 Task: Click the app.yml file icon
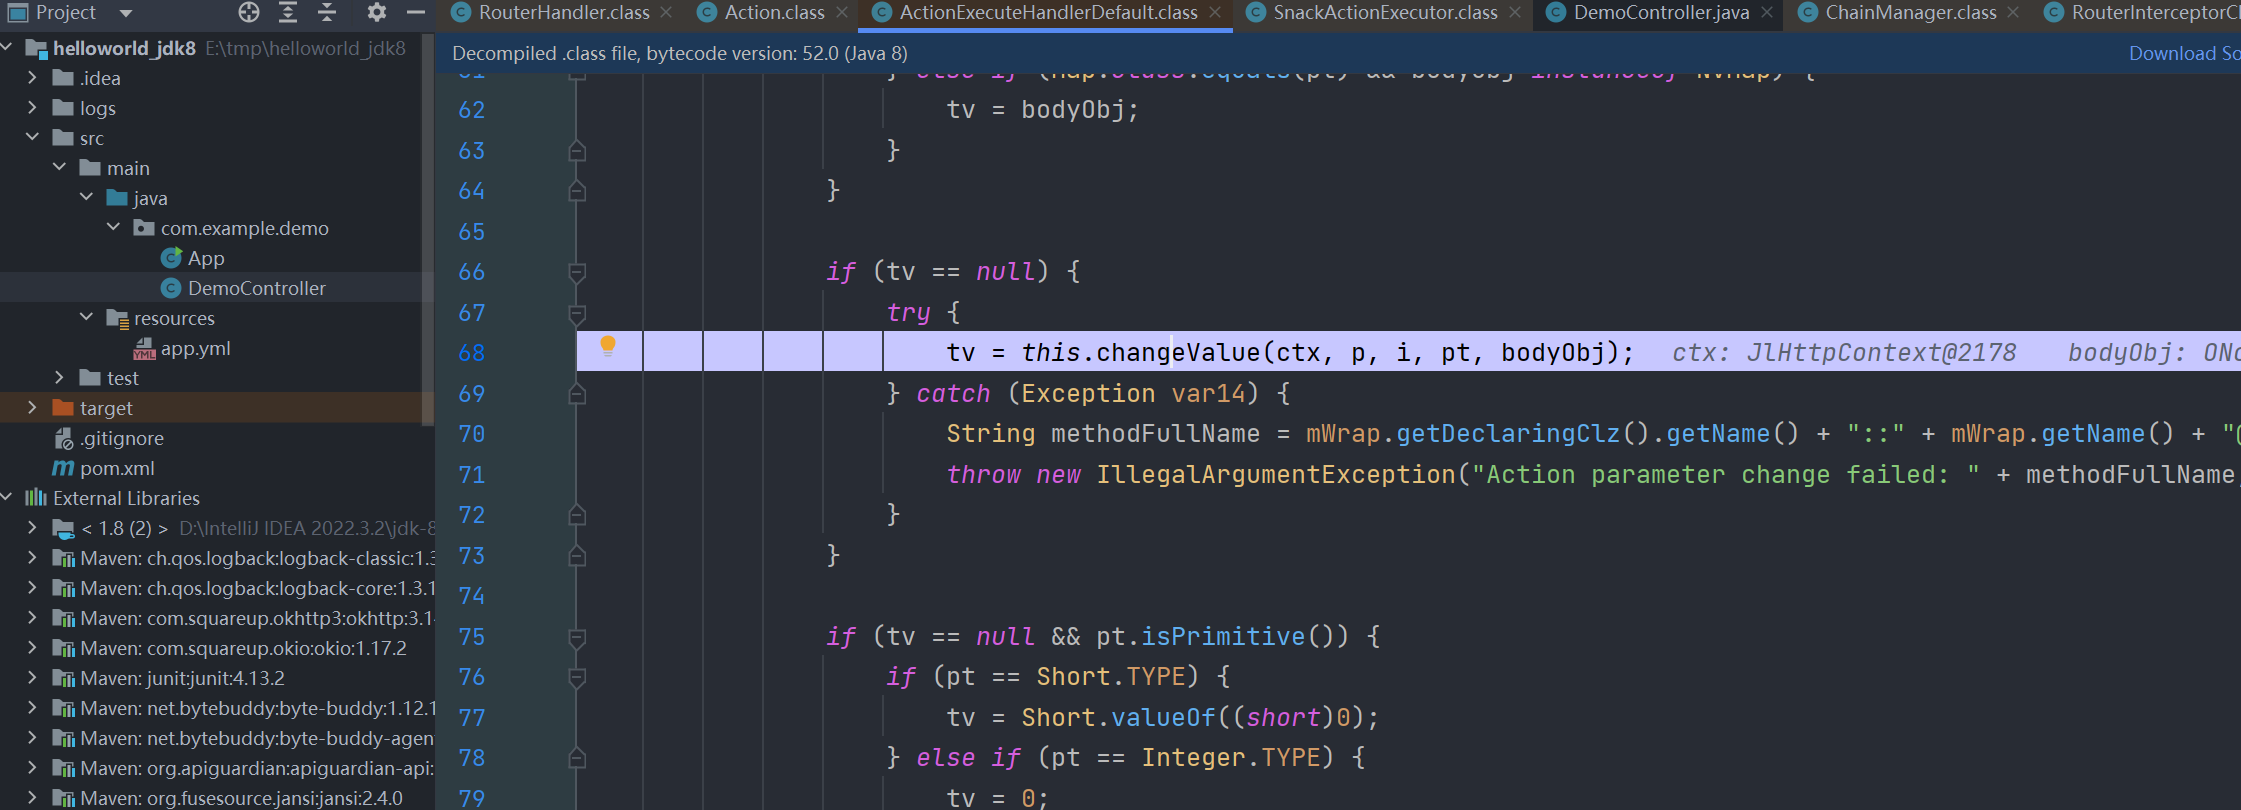point(144,348)
